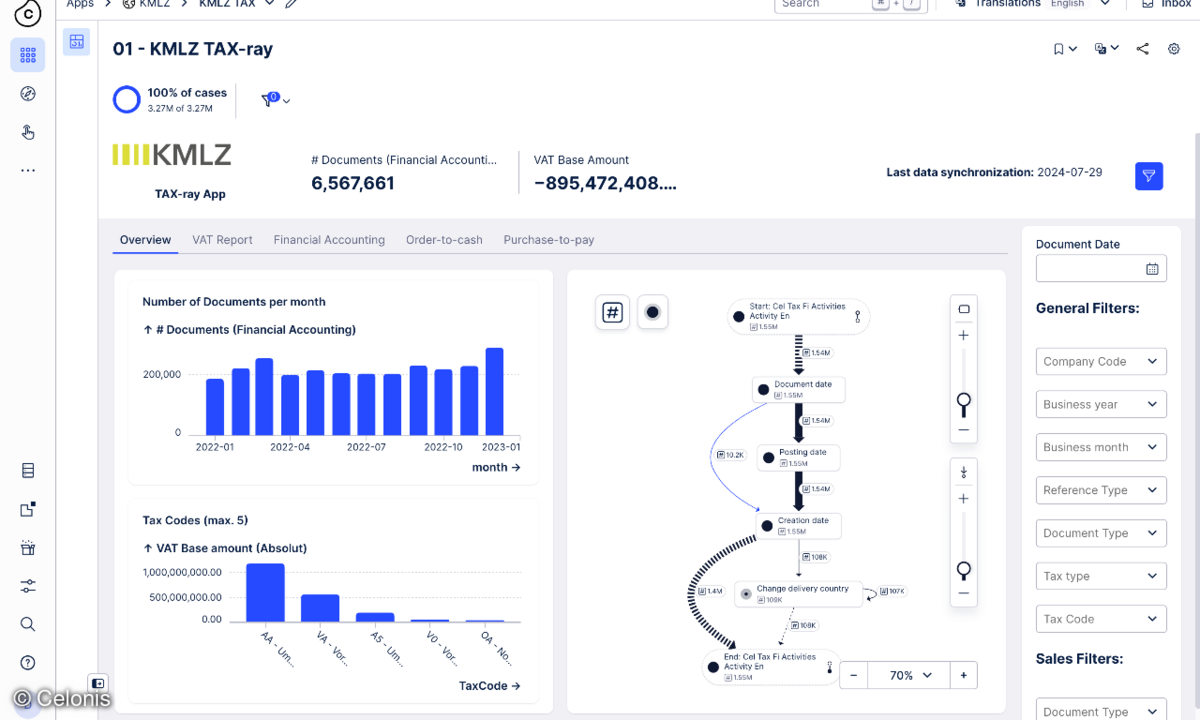The width and height of the screenshot is (1200, 720).
Task: Click the hand pointer icon in sidebar
Action: (x=28, y=132)
